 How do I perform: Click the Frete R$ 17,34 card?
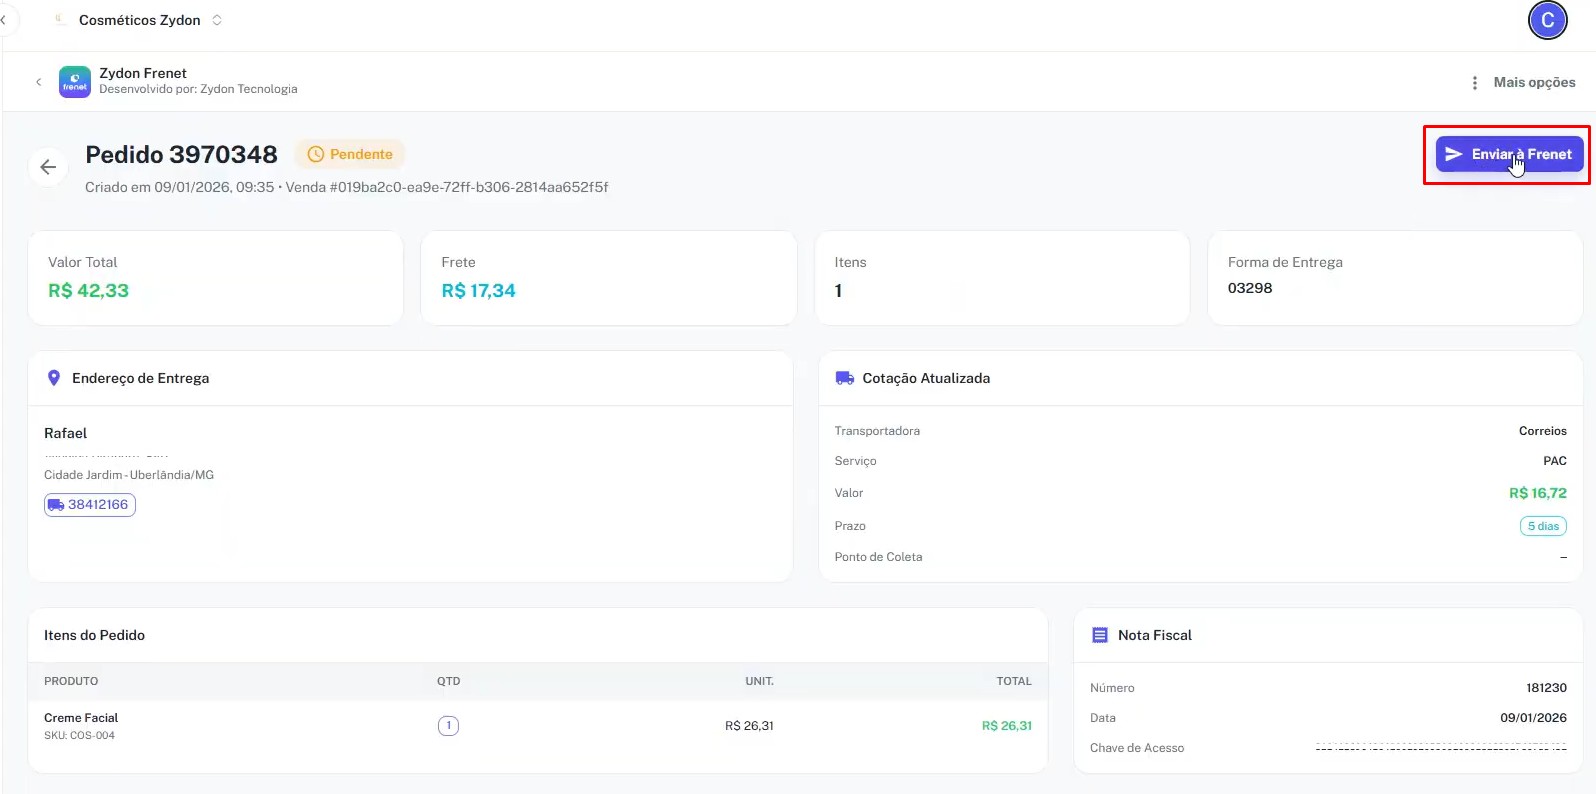pyautogui.click(x=608, y=278)
